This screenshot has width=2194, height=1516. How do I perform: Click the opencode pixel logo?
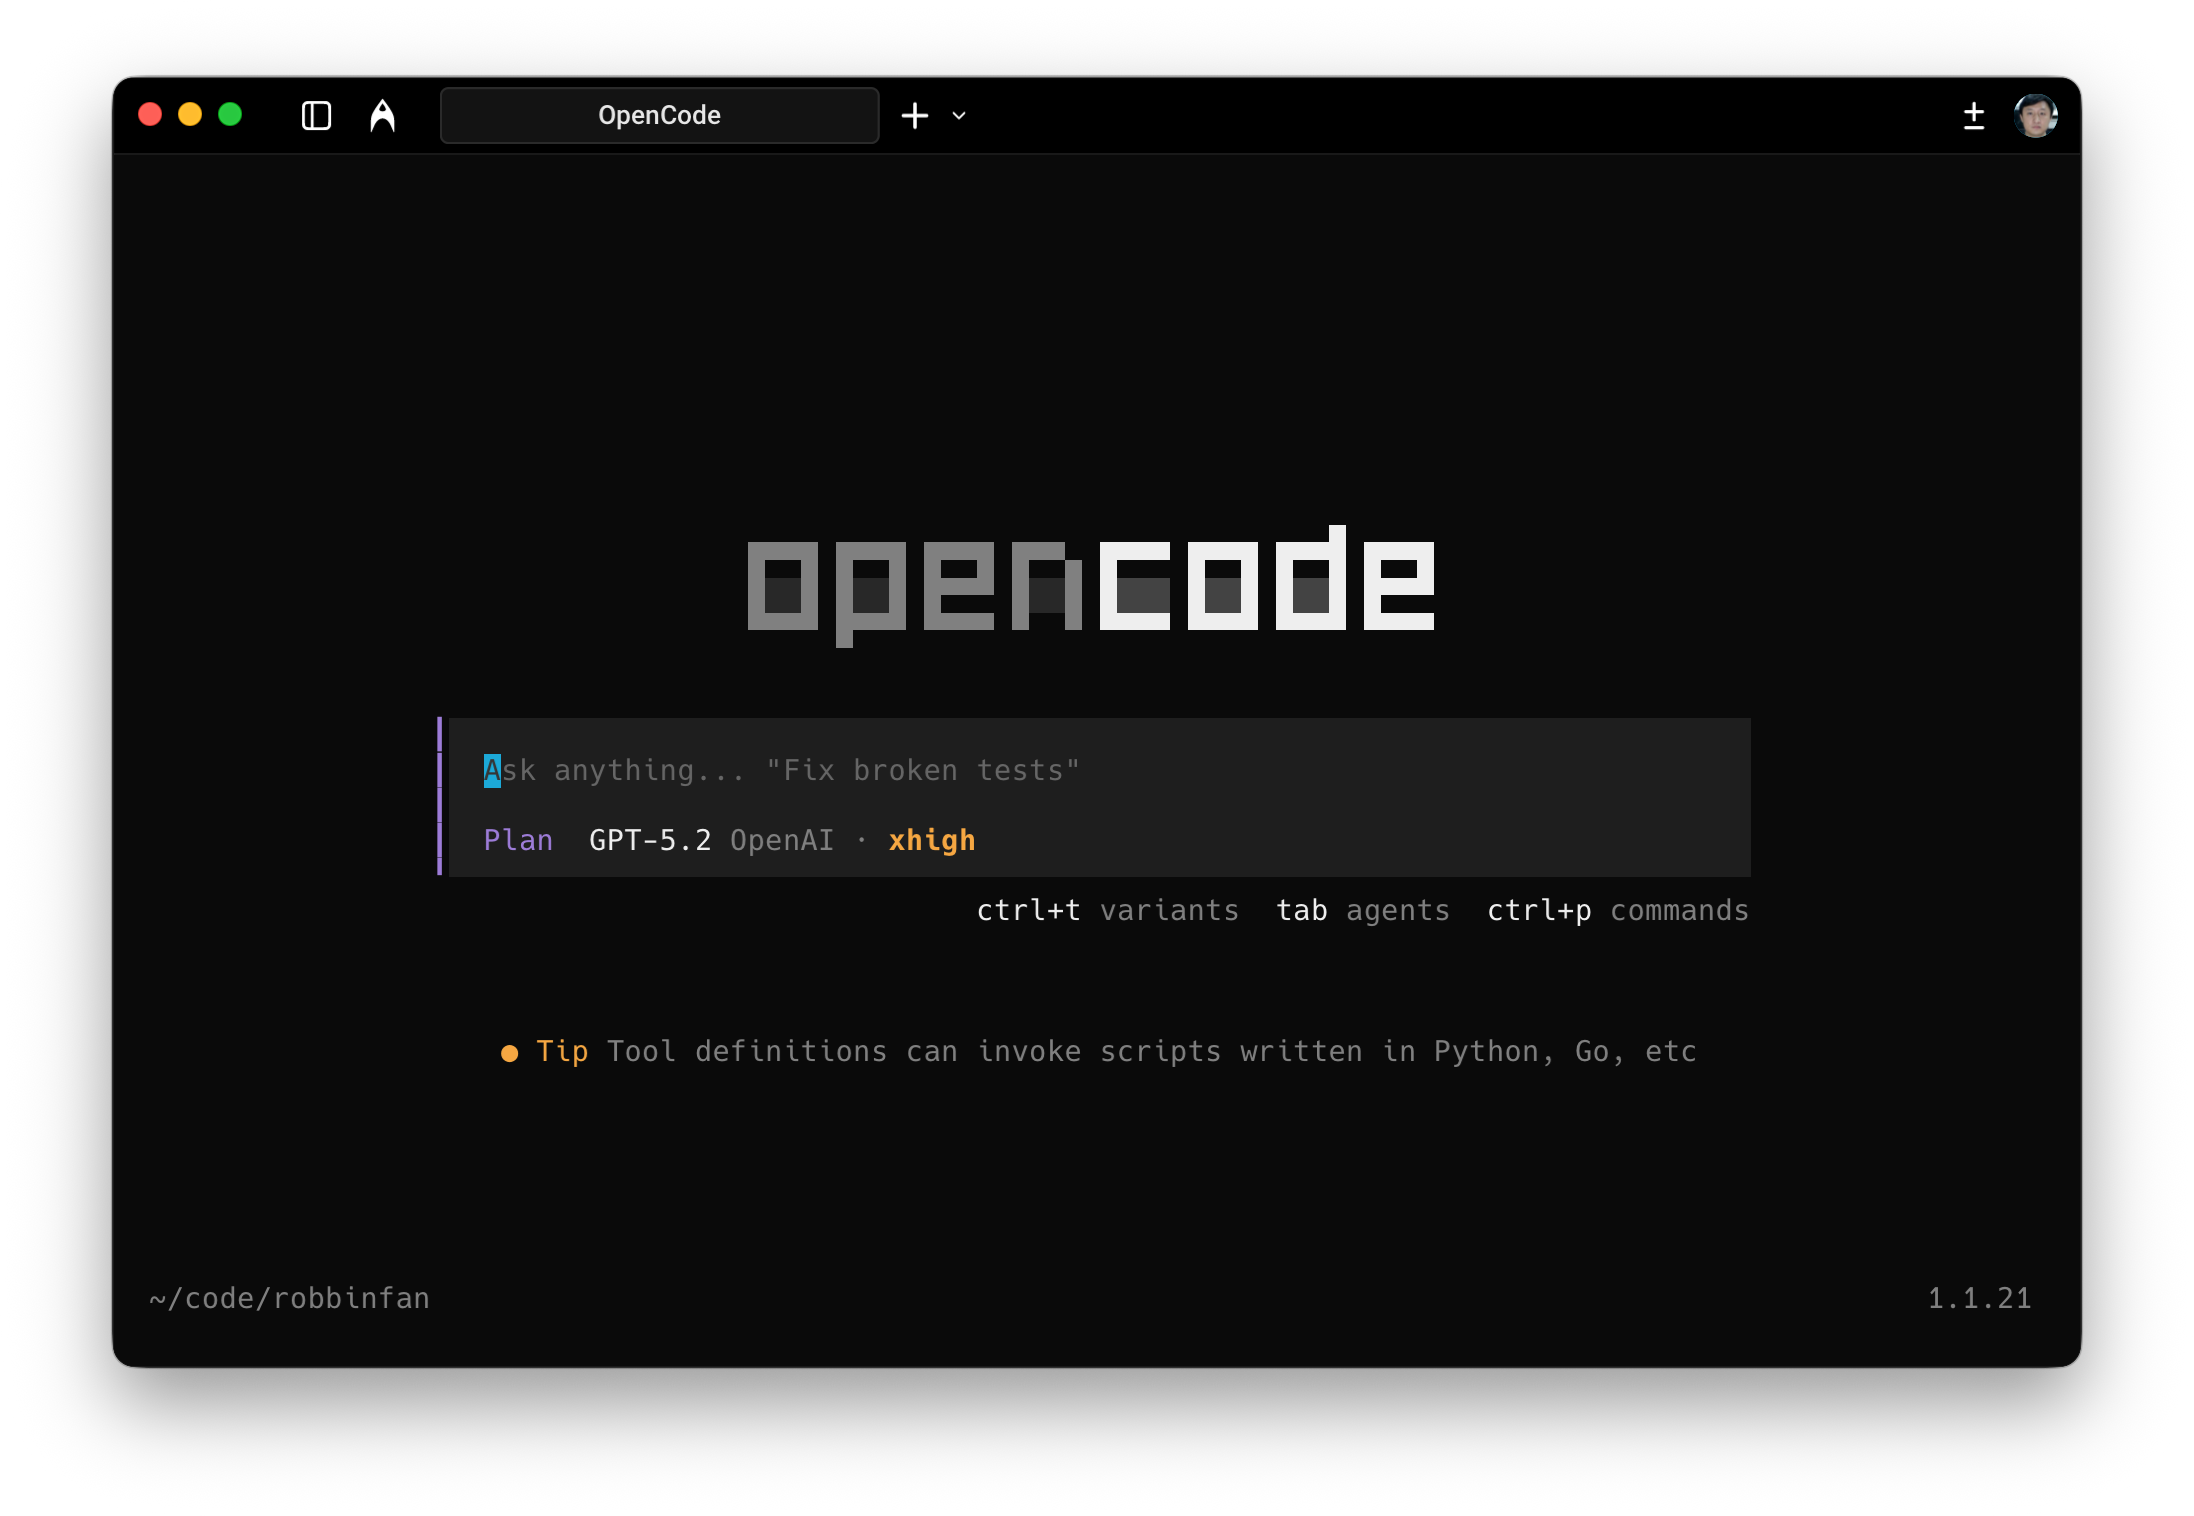1090,585
